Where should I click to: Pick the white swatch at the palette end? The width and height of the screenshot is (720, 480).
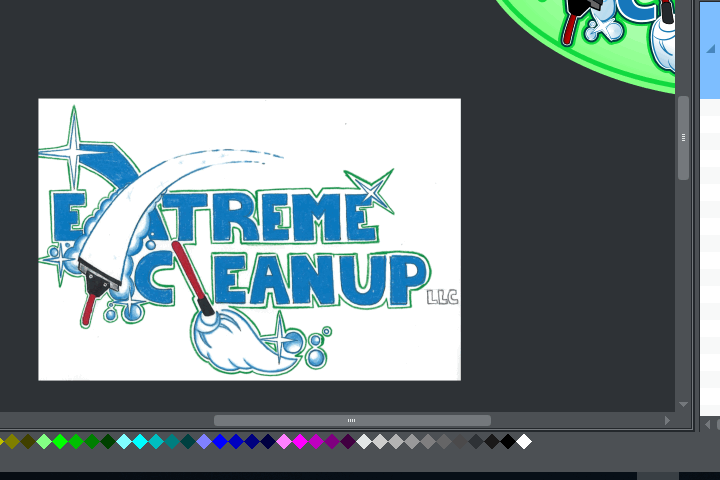(x=524, y=442)
